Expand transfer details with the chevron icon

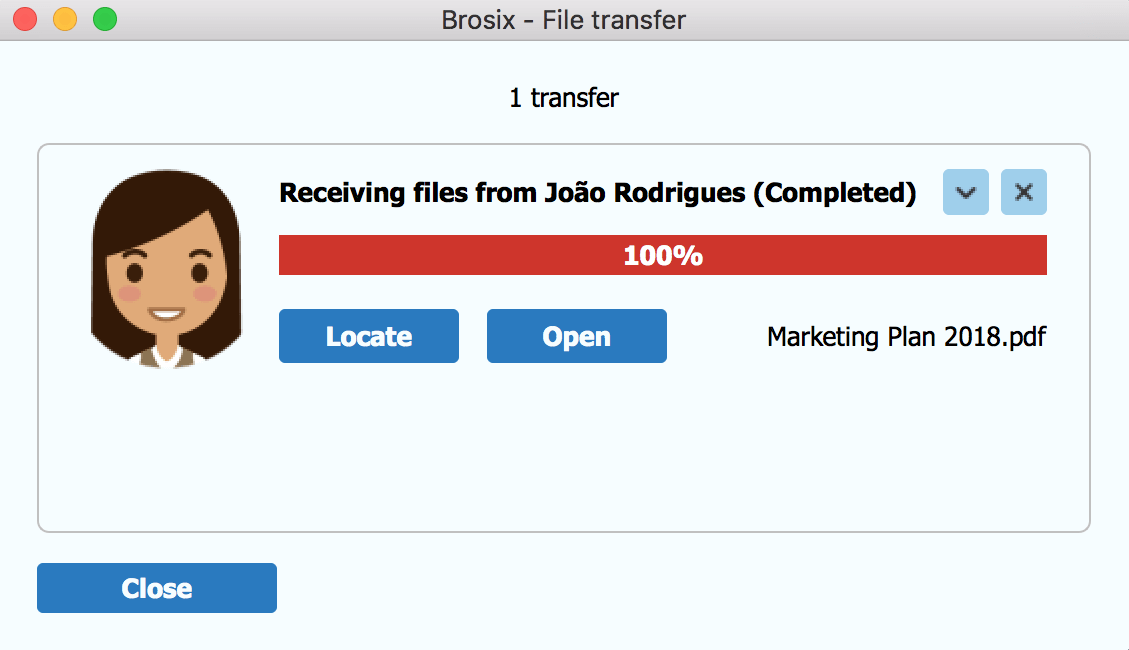coord(966,192)
